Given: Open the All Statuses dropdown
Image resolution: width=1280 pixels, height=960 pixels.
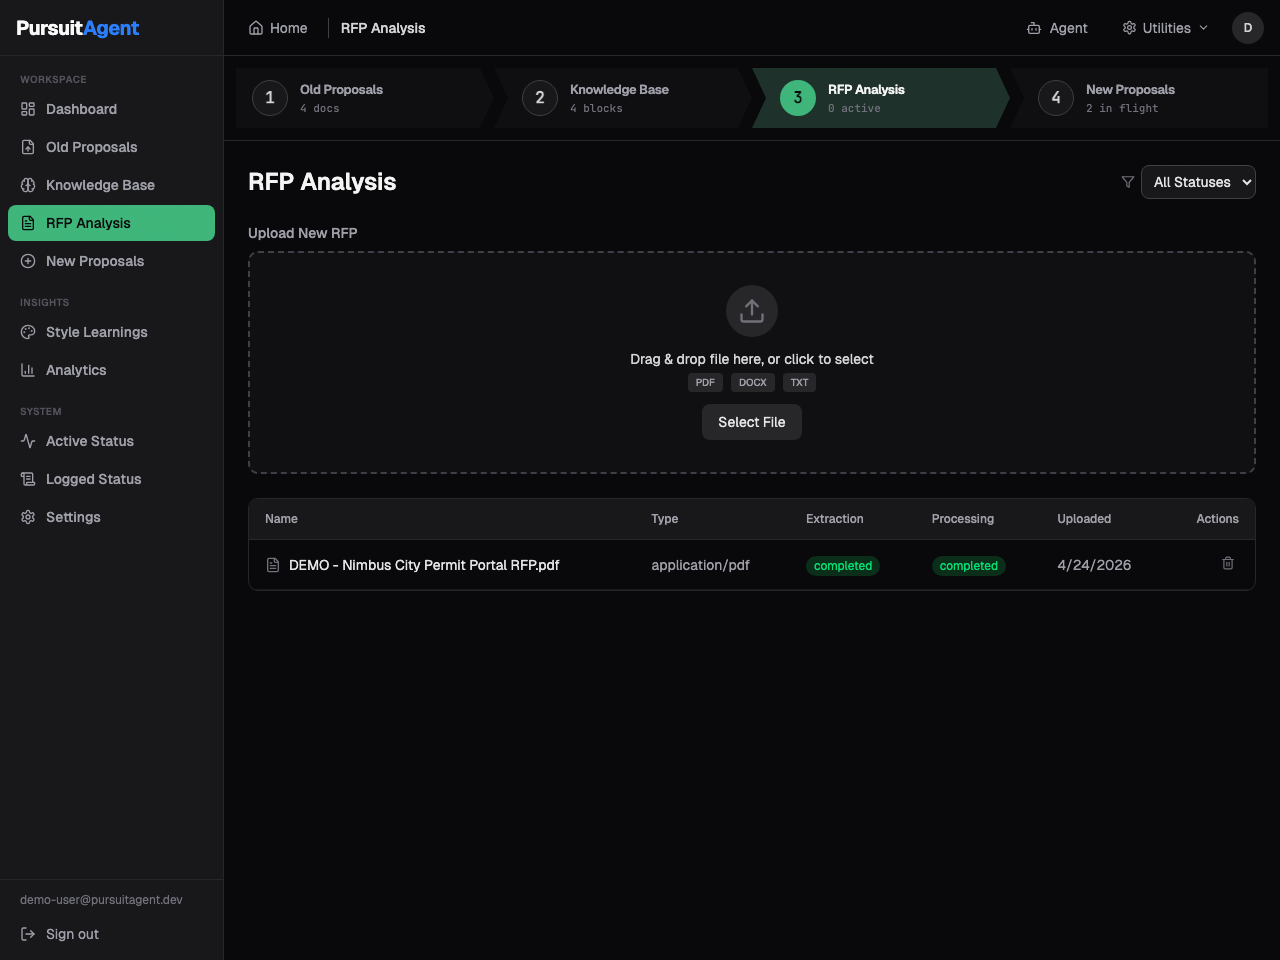Looking at the screenshot, I should coord(1198,182).
